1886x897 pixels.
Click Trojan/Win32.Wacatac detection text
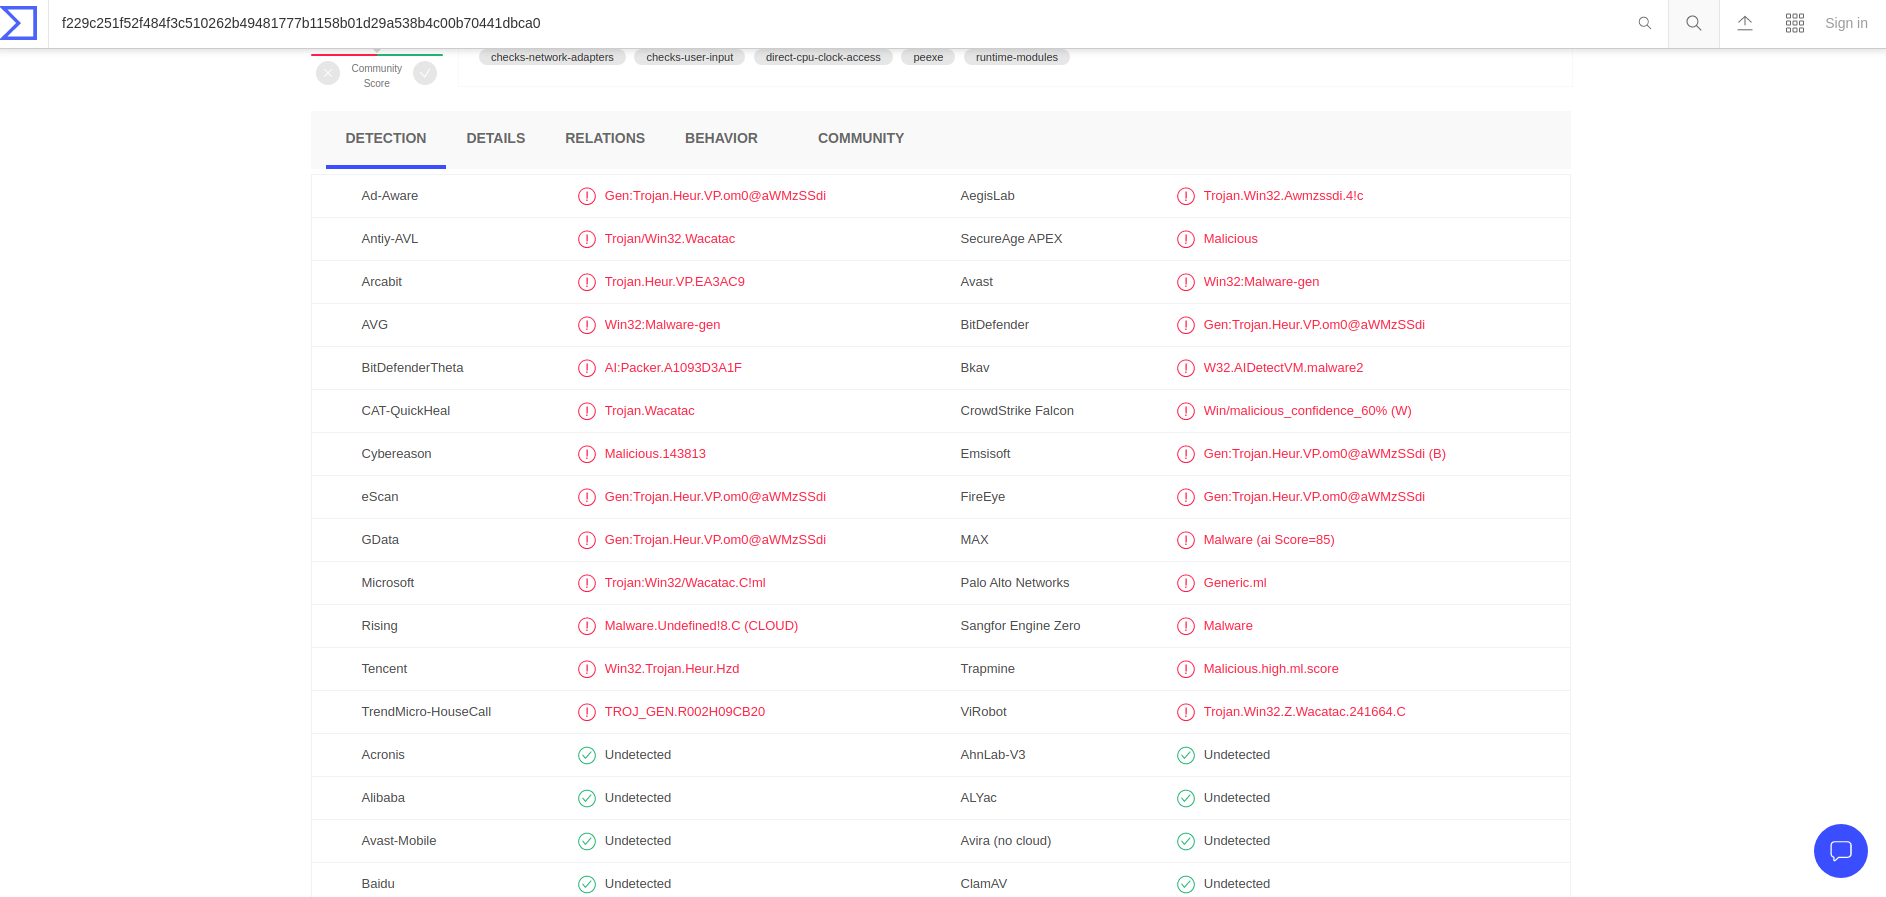coord(669,239)
